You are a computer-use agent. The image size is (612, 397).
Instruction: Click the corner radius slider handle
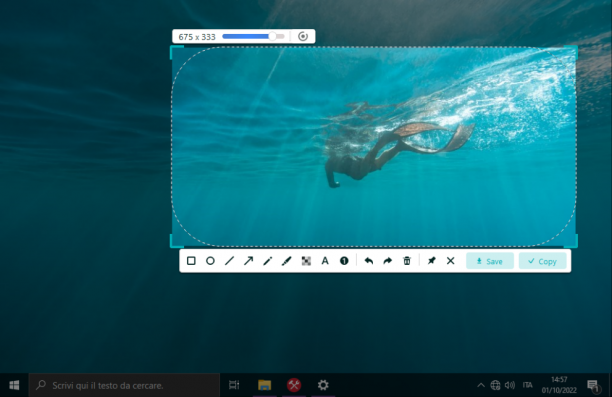(272, 36)
